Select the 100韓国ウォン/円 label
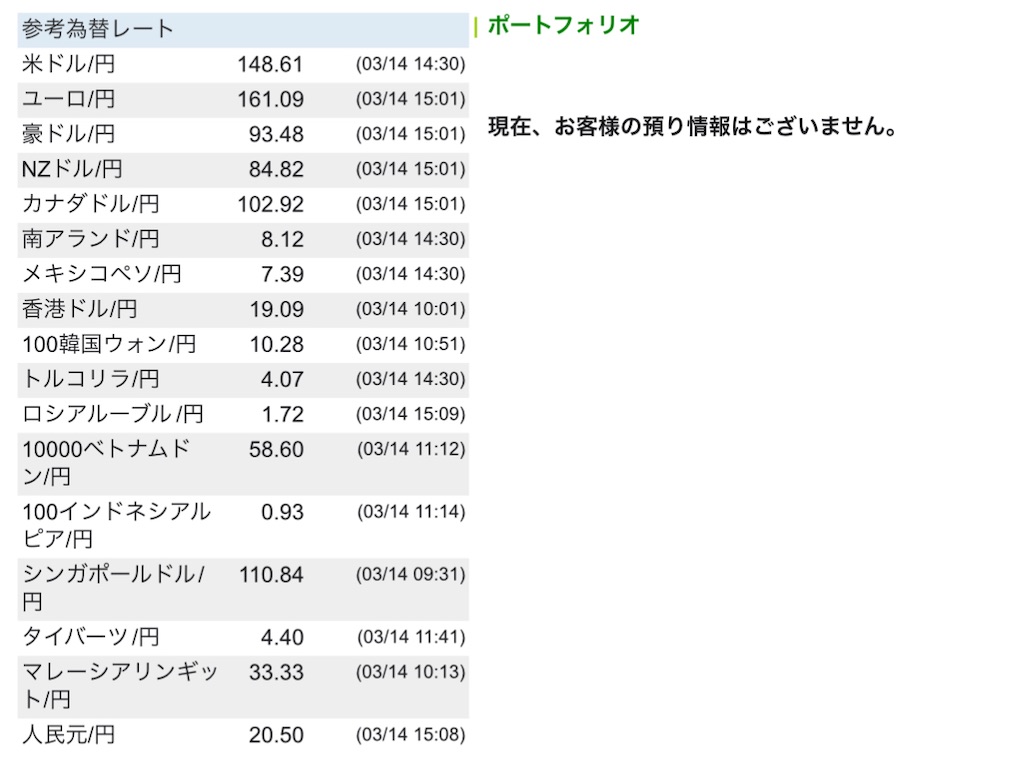The width and height of the screenshot is (1024, 763). 109,344
